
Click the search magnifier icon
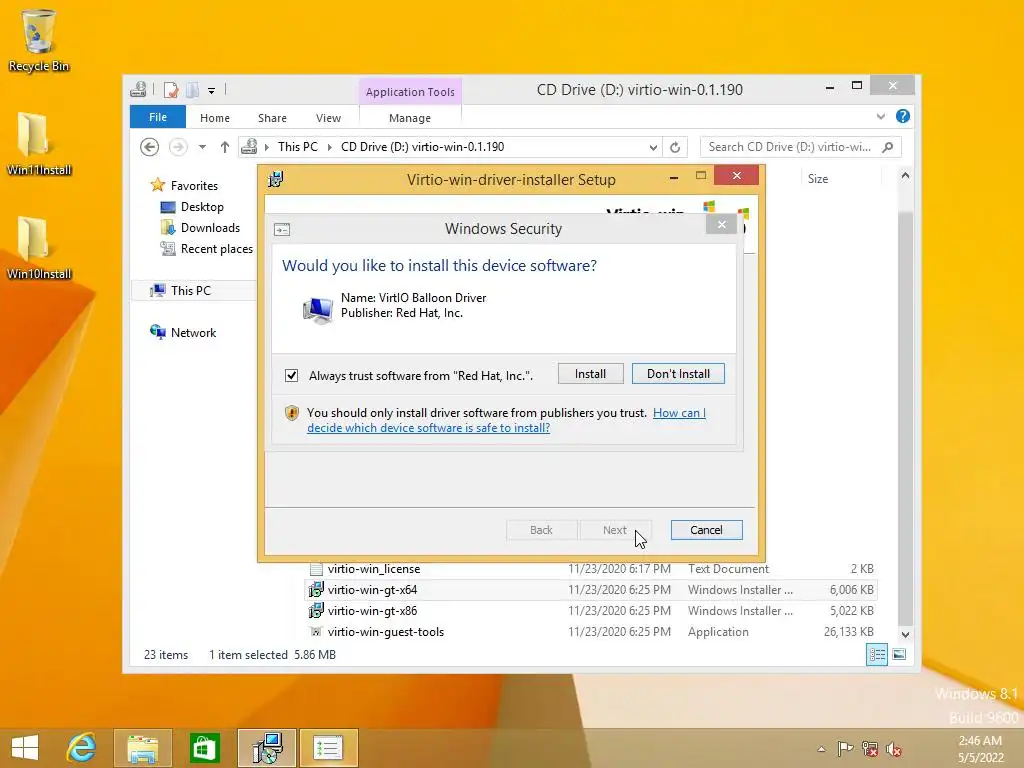(x=888, y=147)
